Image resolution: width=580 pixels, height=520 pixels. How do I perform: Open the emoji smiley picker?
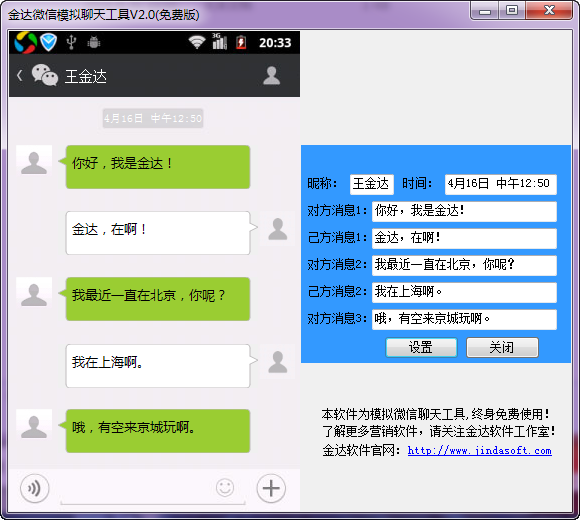coord(225,487)
